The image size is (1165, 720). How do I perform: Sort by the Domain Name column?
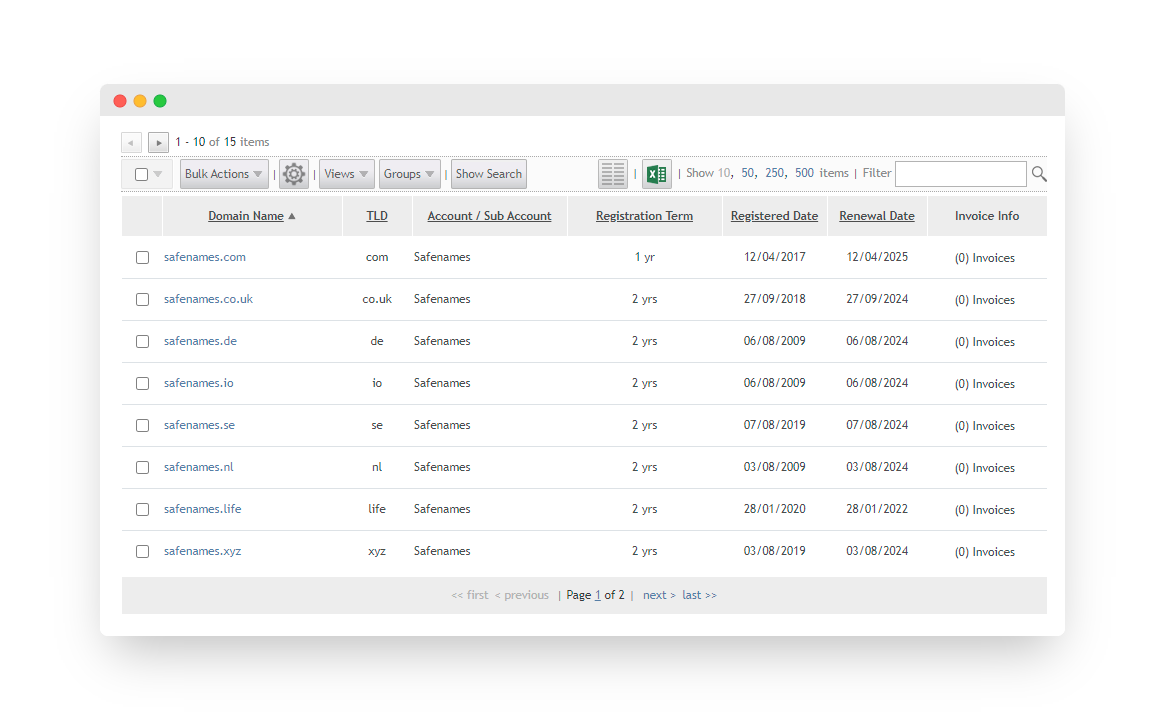(x=246, y=215)
